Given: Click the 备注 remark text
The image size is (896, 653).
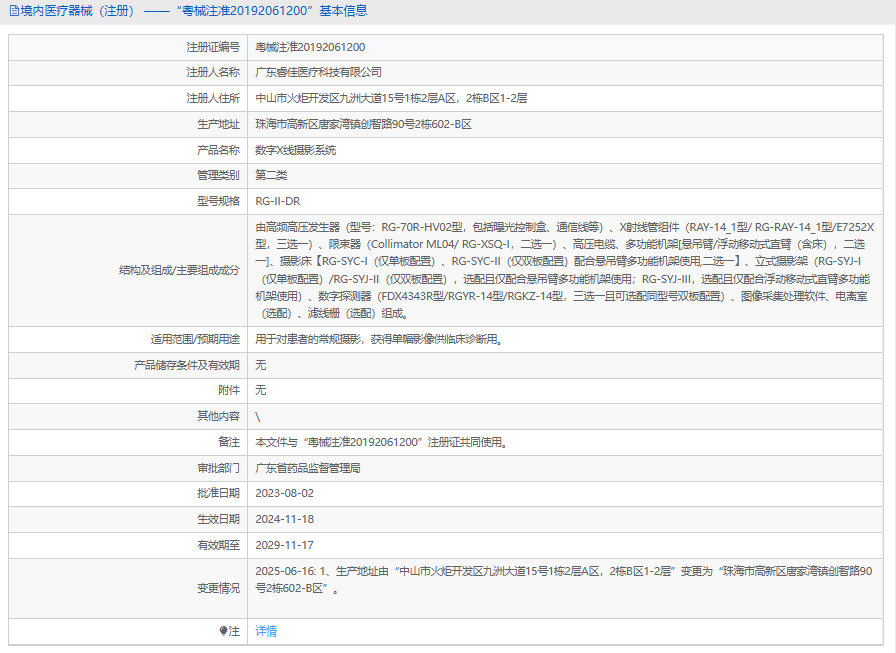Looking at the screenshot, I should [x=382, y=442].
